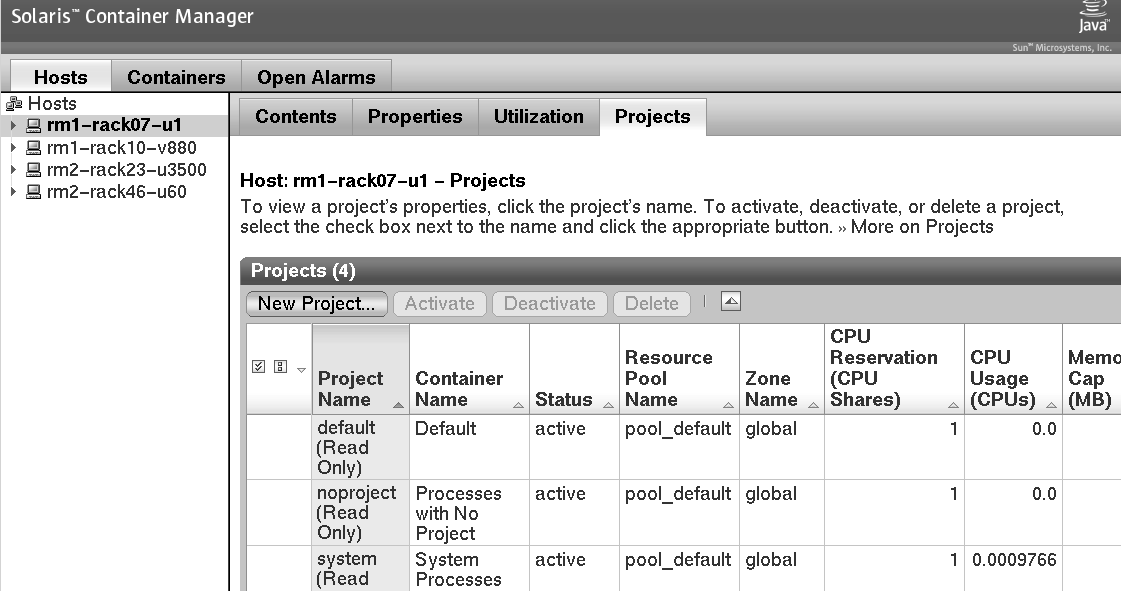Expand the rm2-rack23-u3500 host node

click(x=13, y=169)
